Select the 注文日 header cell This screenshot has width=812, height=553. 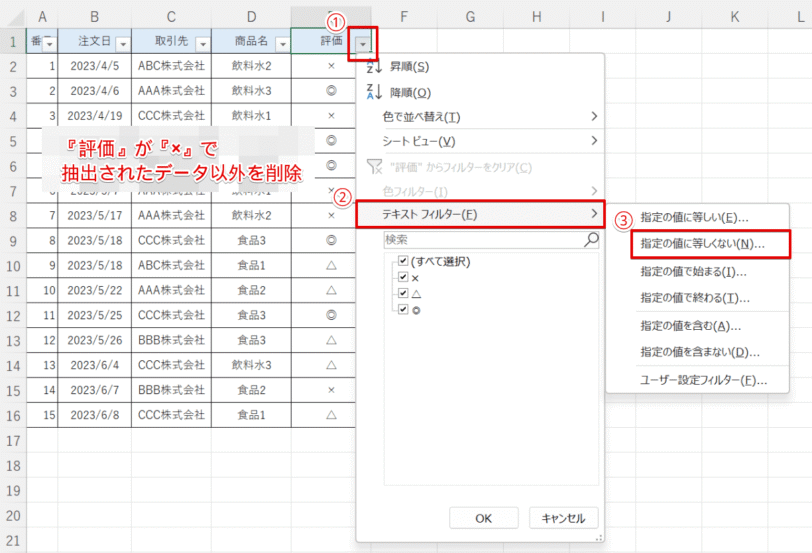(x=94, y=41)
